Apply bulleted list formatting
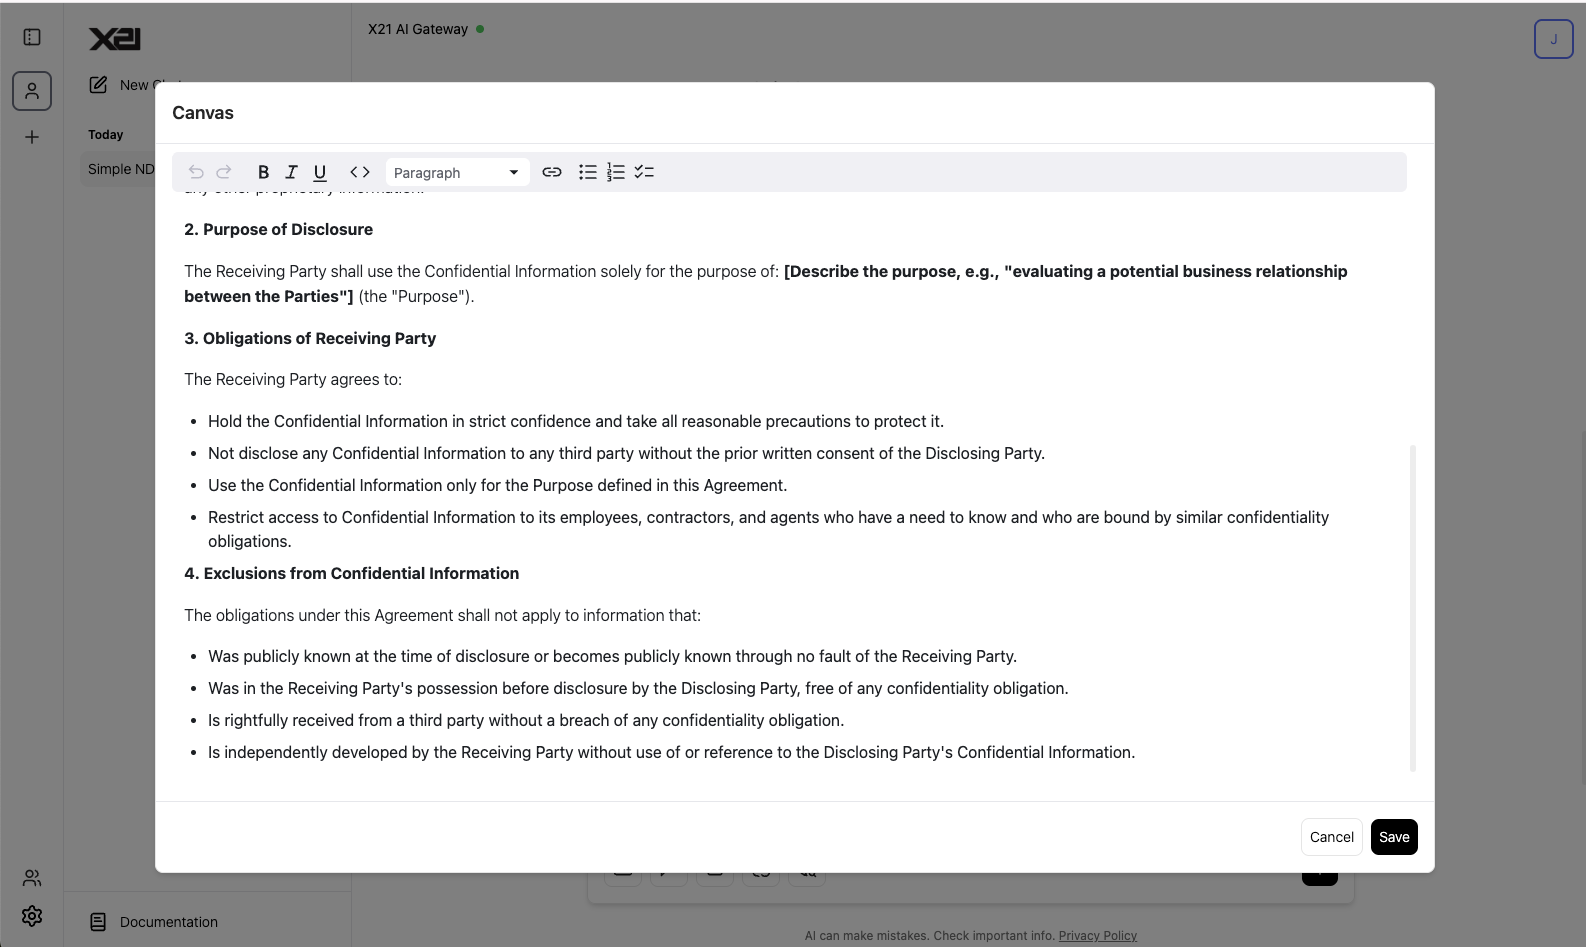1586x947 pixels. [x=588, y=172]
